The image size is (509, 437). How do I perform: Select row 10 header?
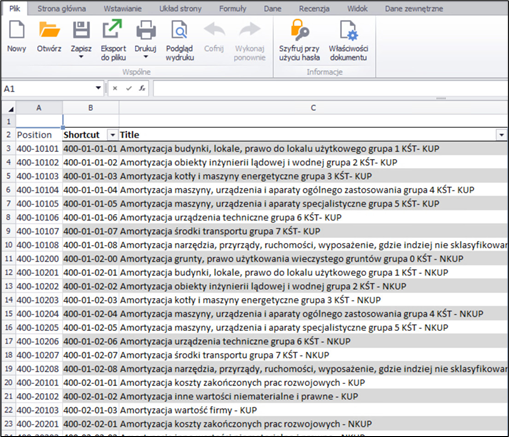[9, 245]
